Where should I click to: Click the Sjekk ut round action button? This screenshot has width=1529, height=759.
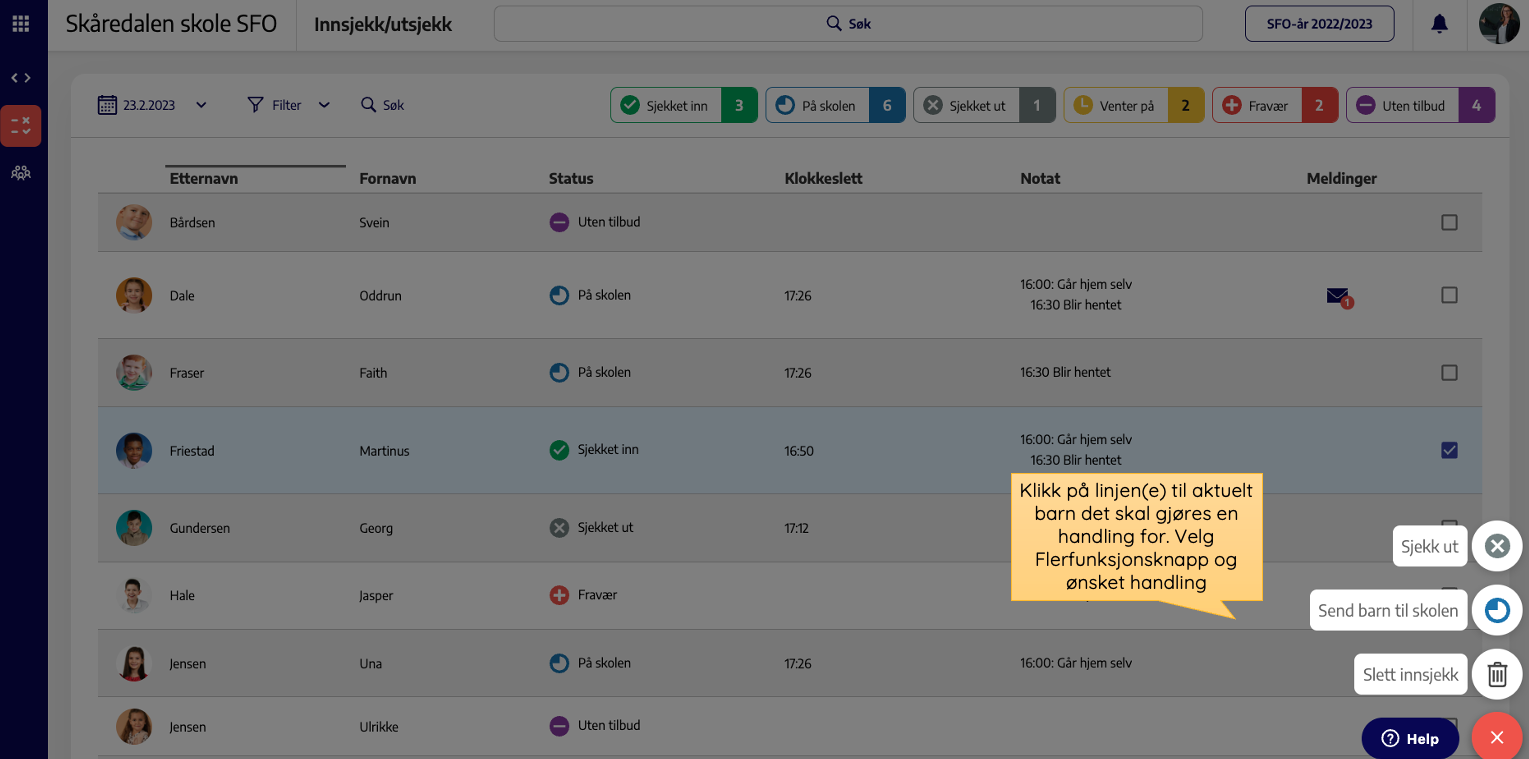pyautogui.click(x=1497, y=546)
